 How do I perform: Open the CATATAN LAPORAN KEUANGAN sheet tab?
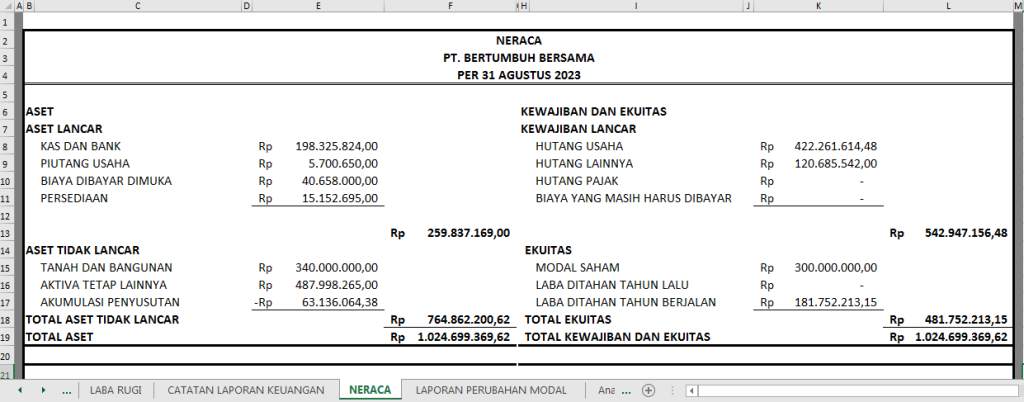click(246, 390)
